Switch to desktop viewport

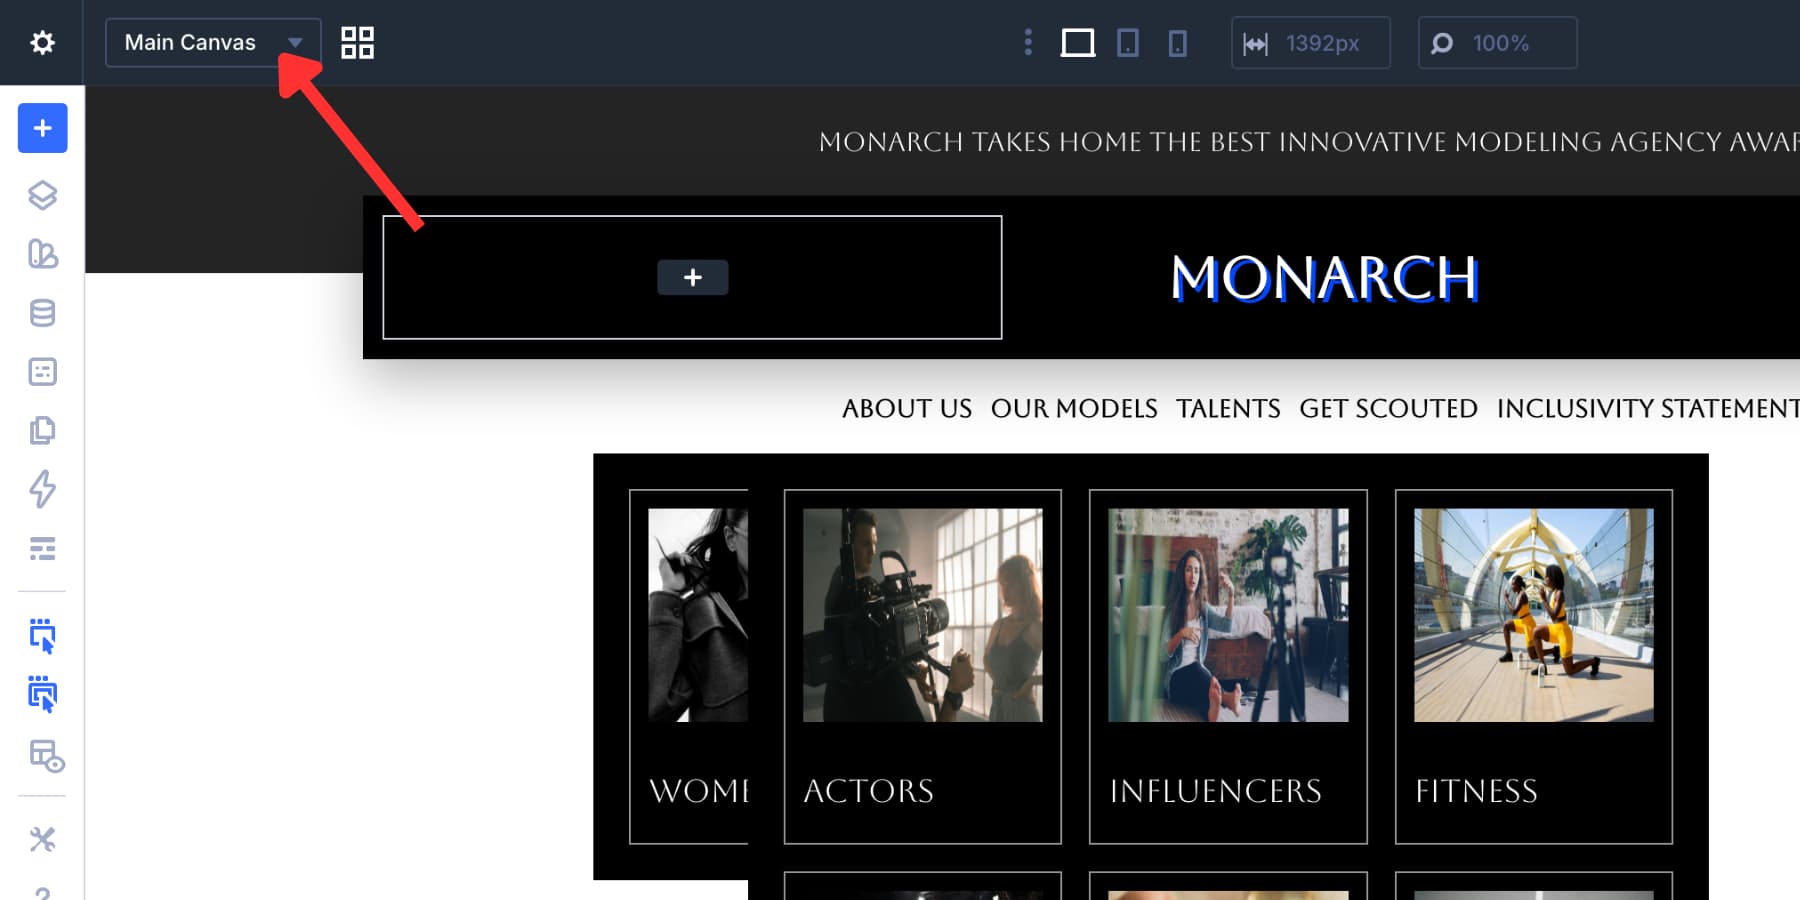1077,43
